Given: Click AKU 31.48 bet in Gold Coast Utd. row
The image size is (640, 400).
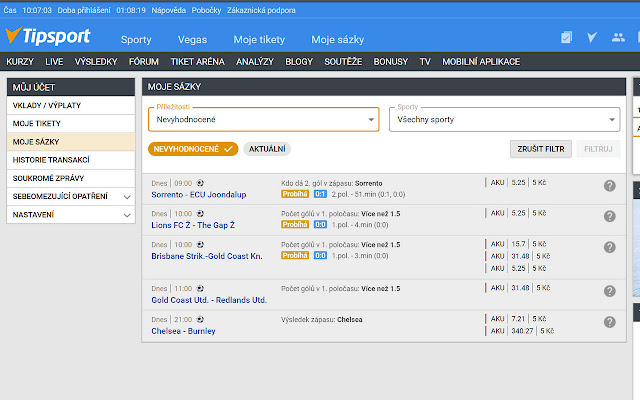Looking at the screenshot, I should [x=518, y=288].
